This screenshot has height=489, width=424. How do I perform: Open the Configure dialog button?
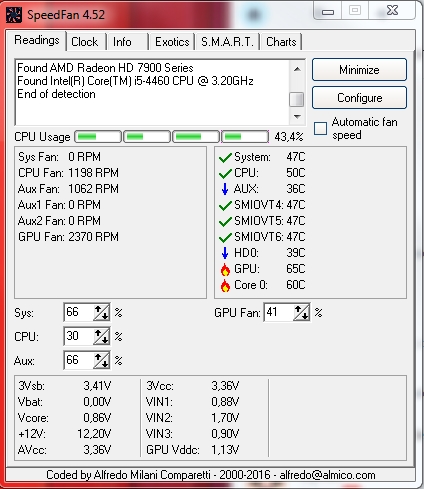click(359, 98)
